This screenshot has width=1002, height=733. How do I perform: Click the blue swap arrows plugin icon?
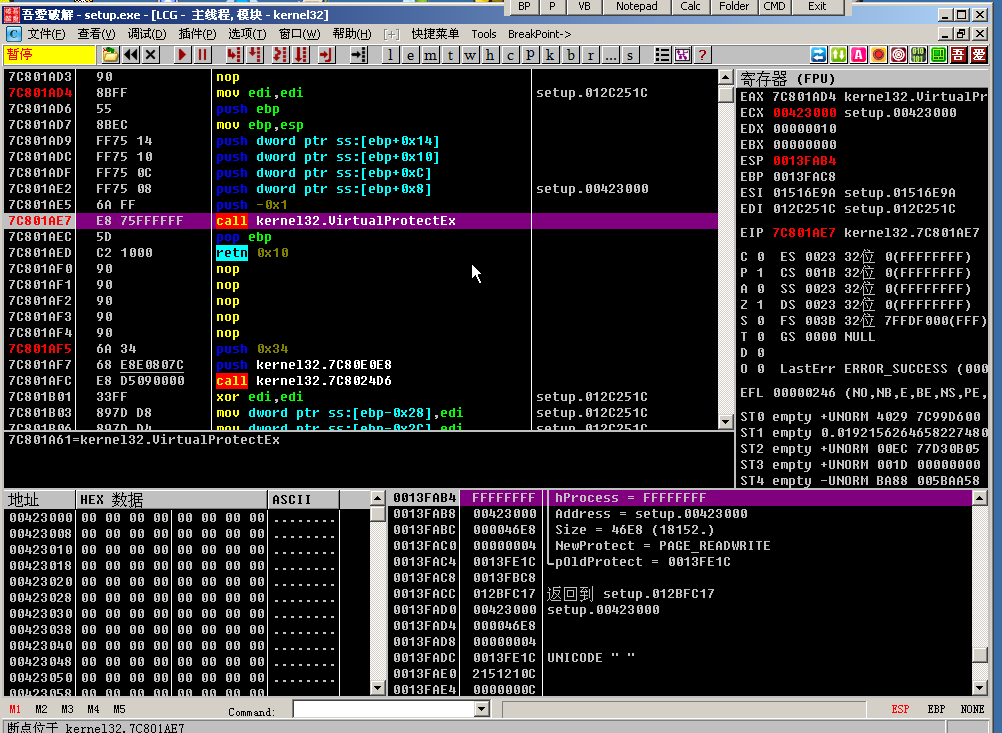(819, 55)
